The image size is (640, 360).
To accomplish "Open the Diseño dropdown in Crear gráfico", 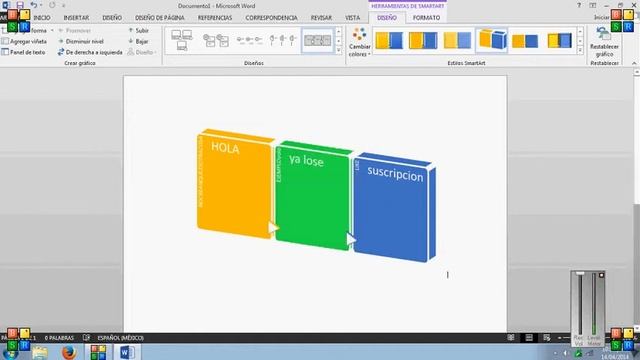I will pos(142,52).
